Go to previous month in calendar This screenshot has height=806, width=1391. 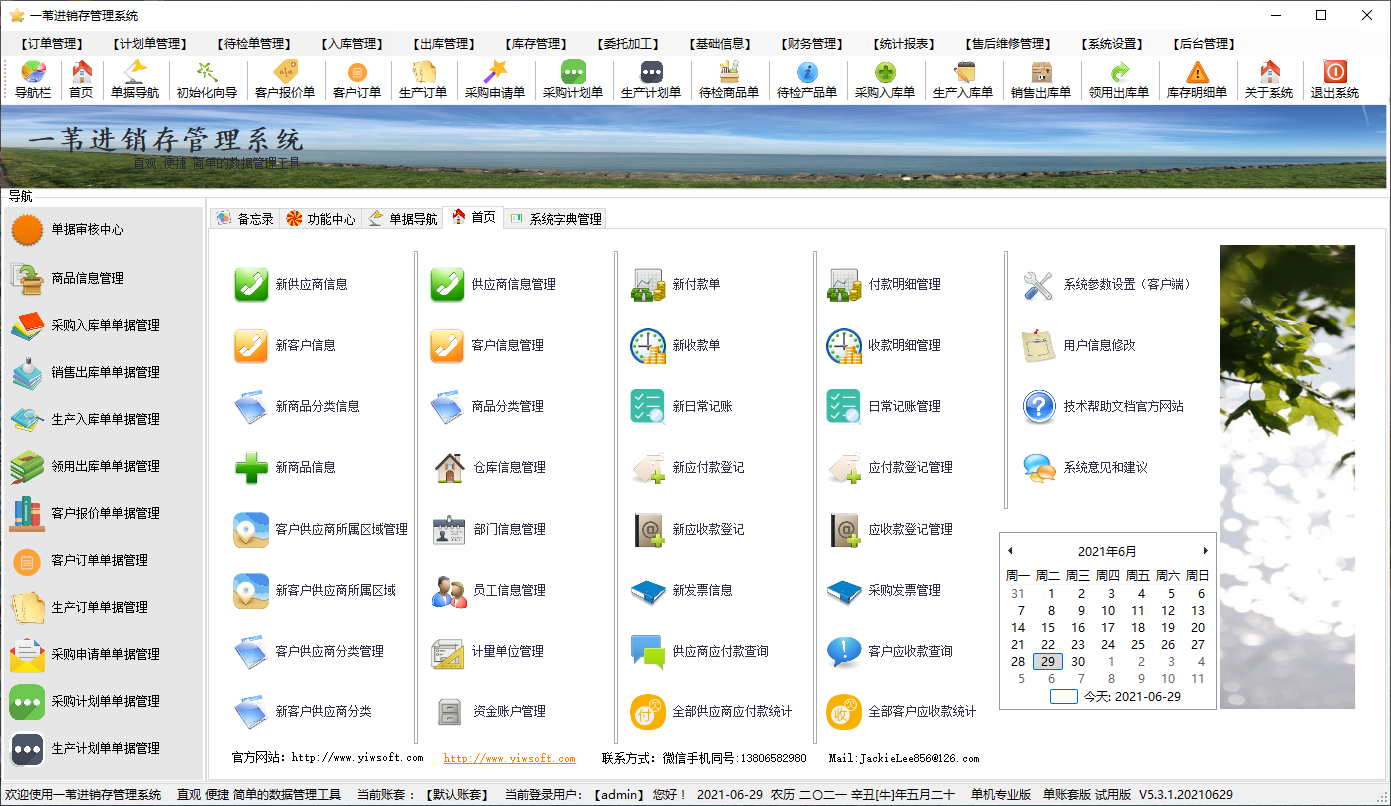[1010, 551]
